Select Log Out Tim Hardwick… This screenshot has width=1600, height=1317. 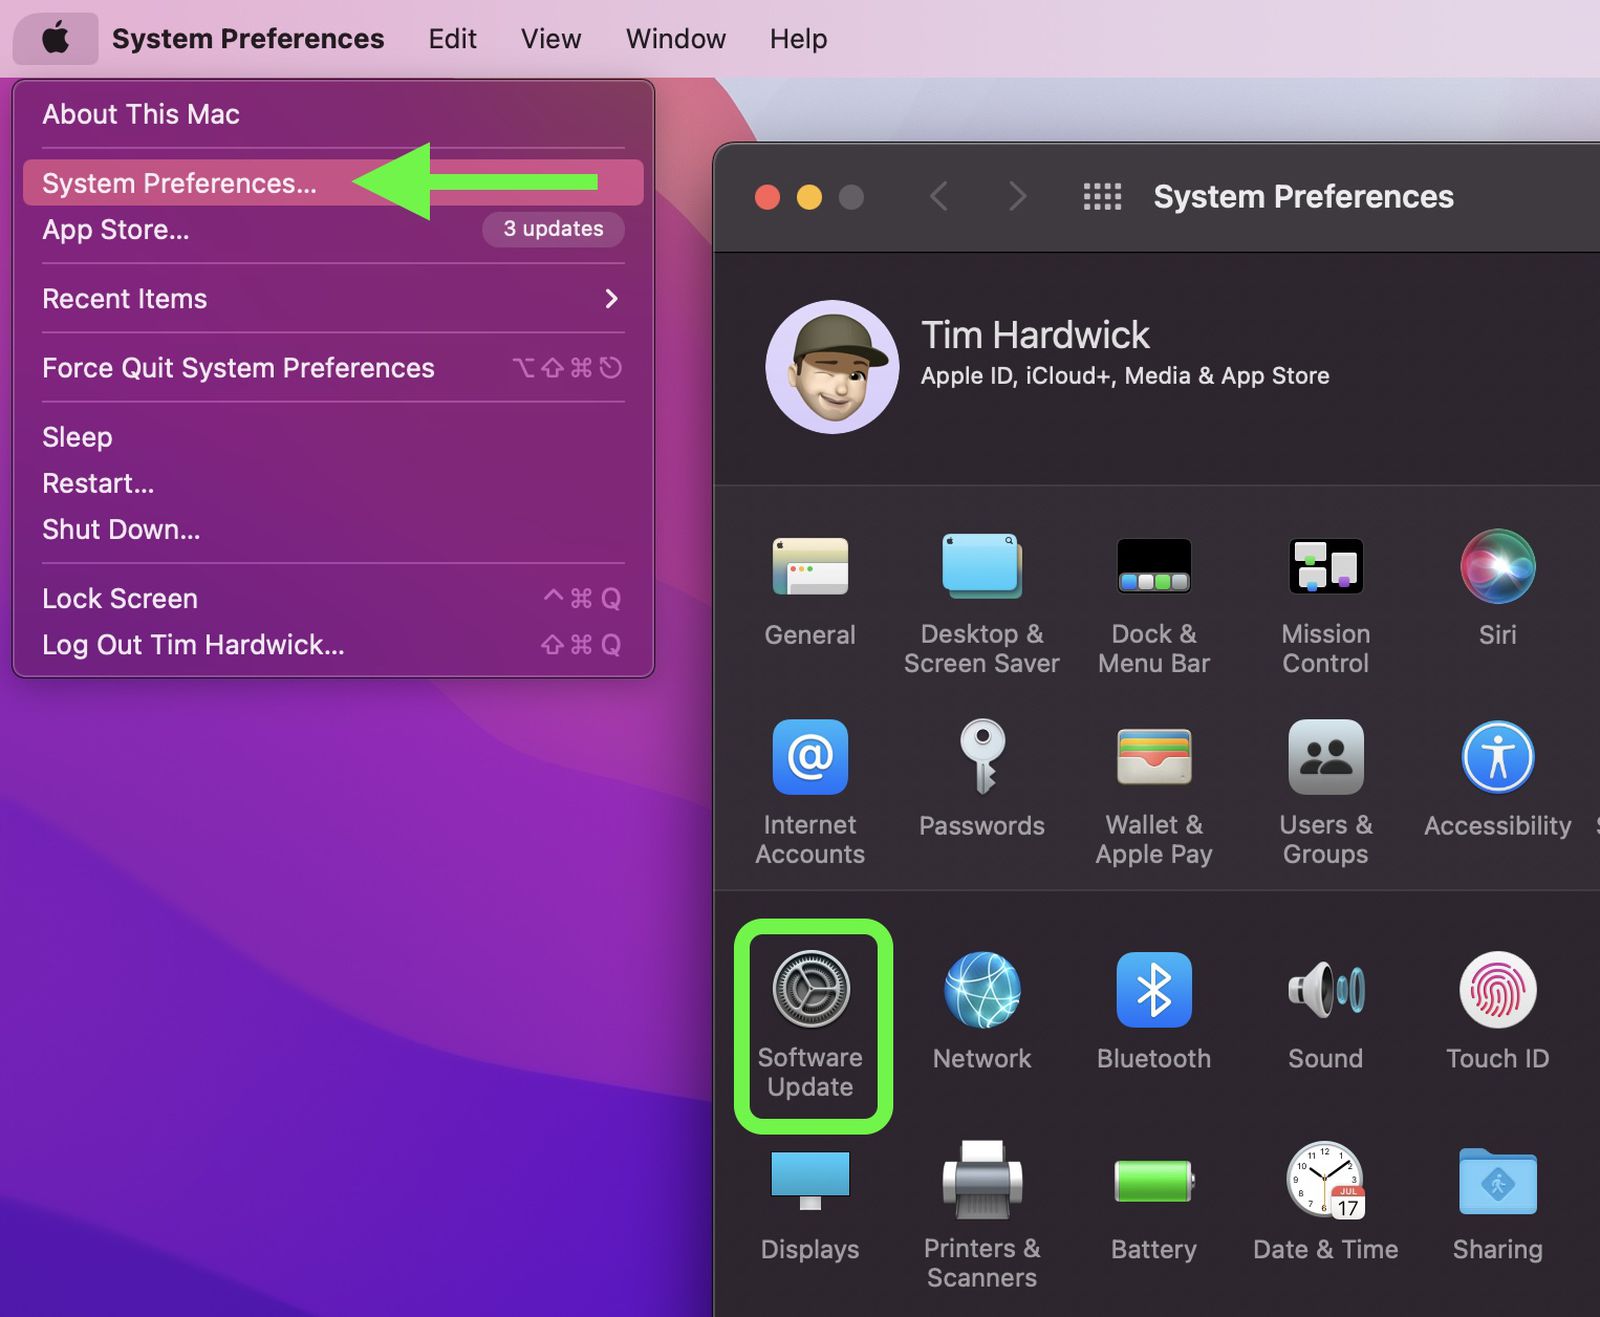pos(332,644)
